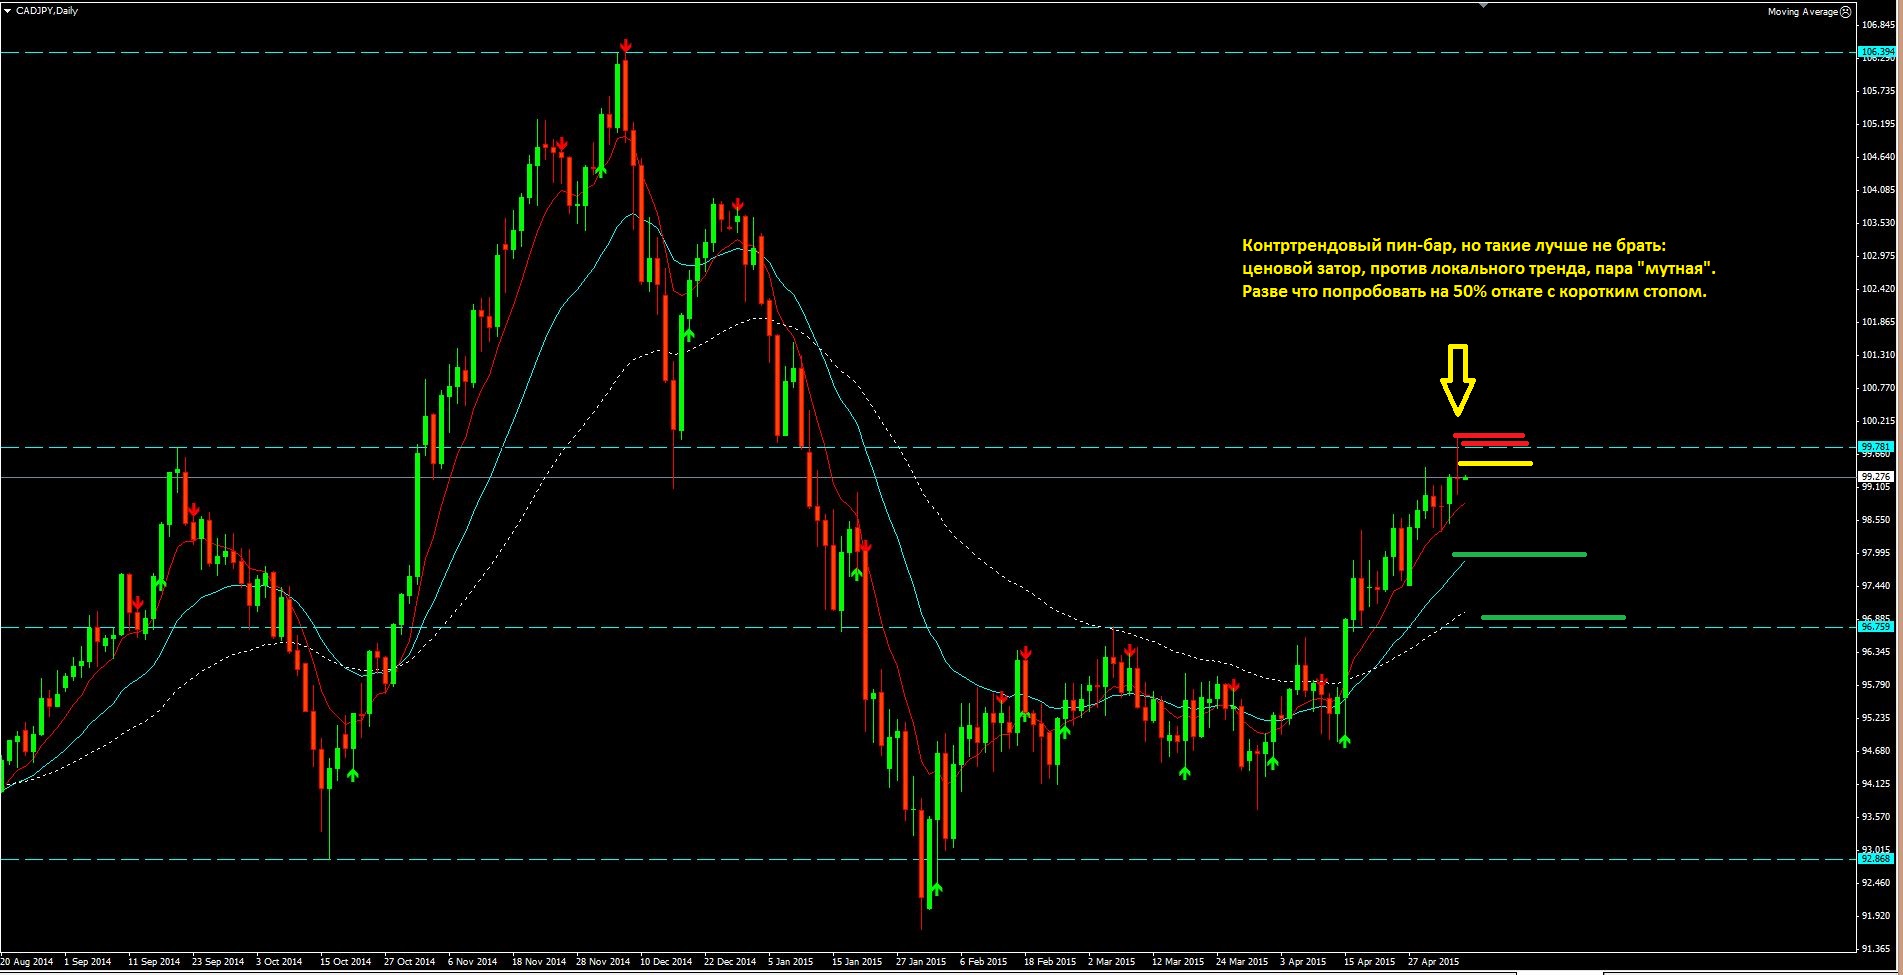
Task: Click the 27 Apr 2015 date label
Action: 1434,962
